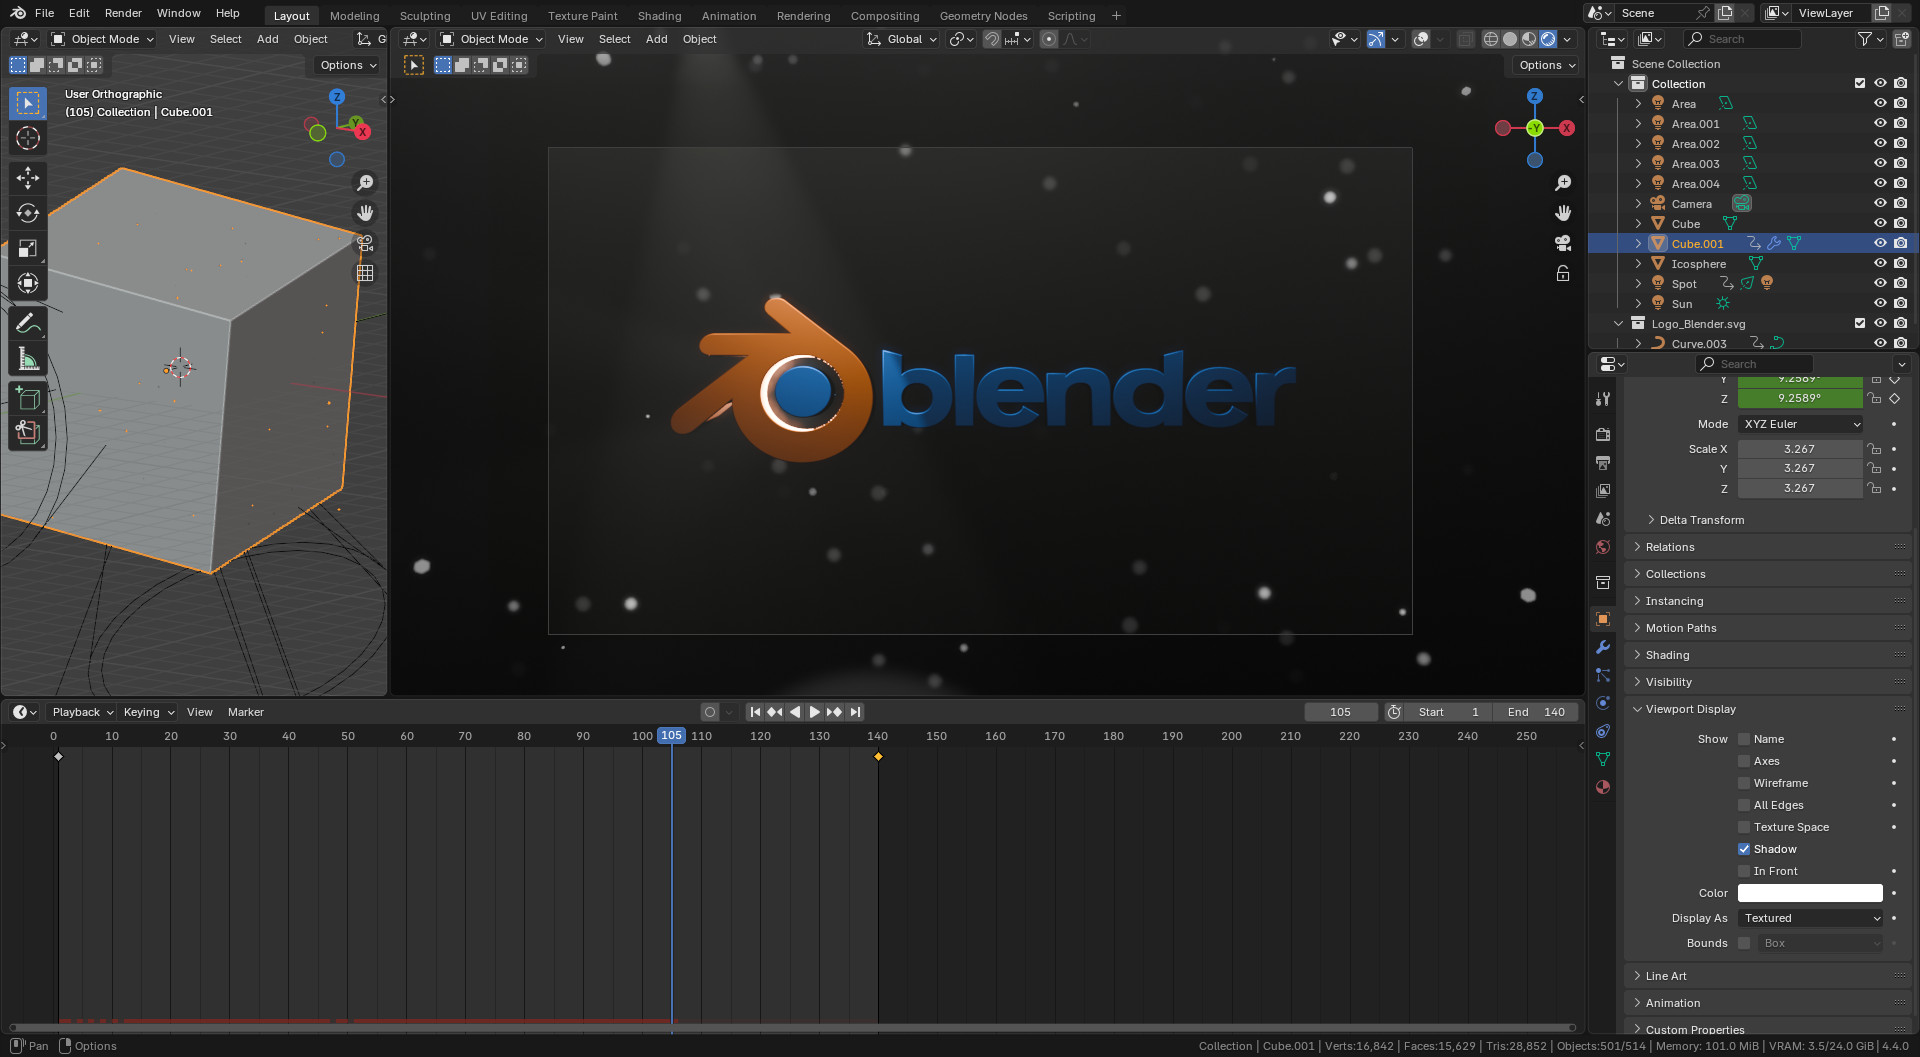Screen dimensions: 1920x1057
Task: Click the pan hand icon in main viewport
Action: [1563, 213]
